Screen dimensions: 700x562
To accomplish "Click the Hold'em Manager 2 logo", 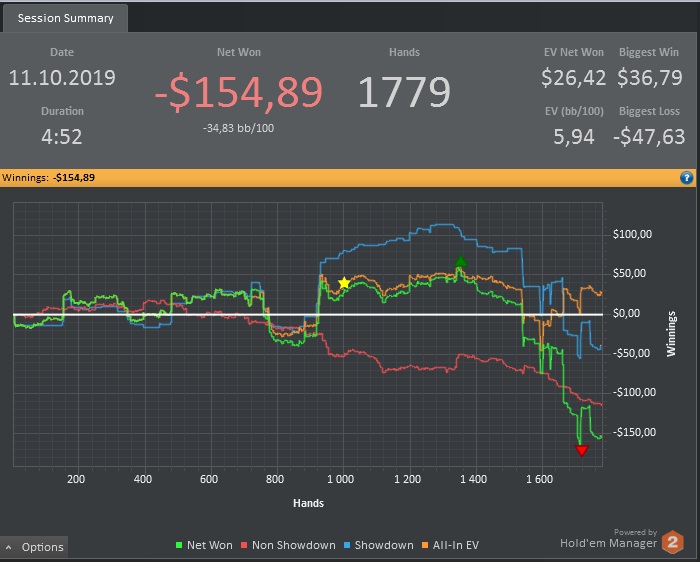I will coord(672,541).
